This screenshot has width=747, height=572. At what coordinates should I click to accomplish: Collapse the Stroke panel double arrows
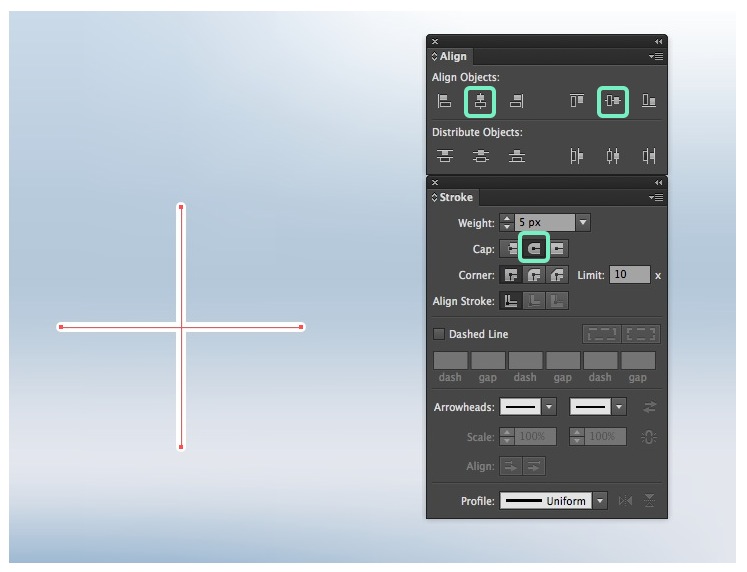pos(658,182)
